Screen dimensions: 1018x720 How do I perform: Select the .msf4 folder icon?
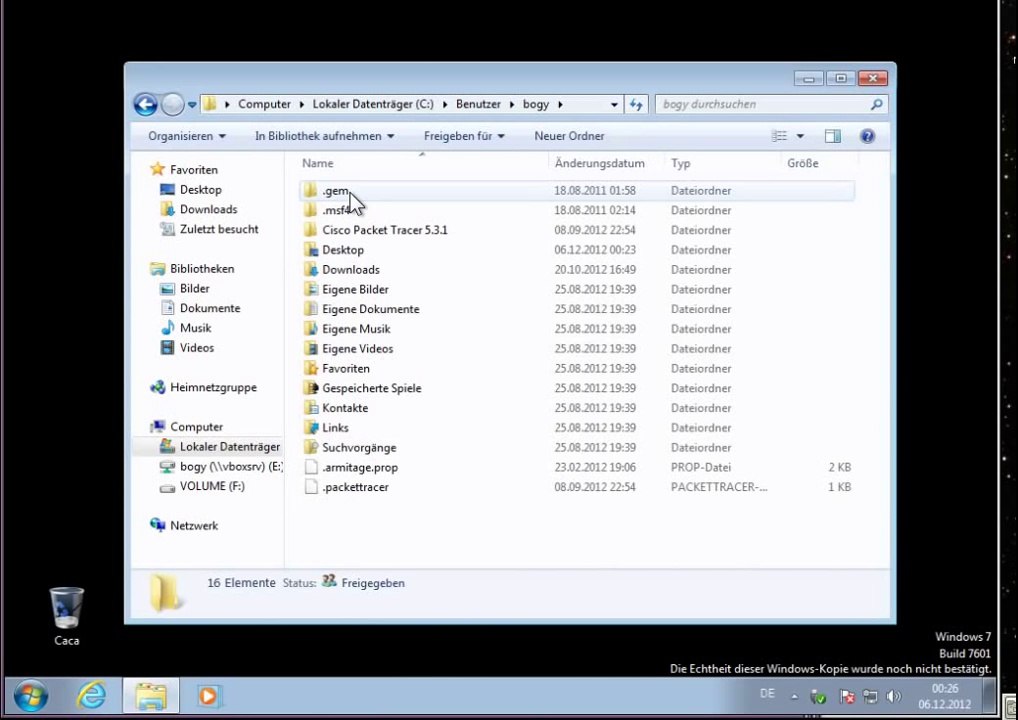311,210
